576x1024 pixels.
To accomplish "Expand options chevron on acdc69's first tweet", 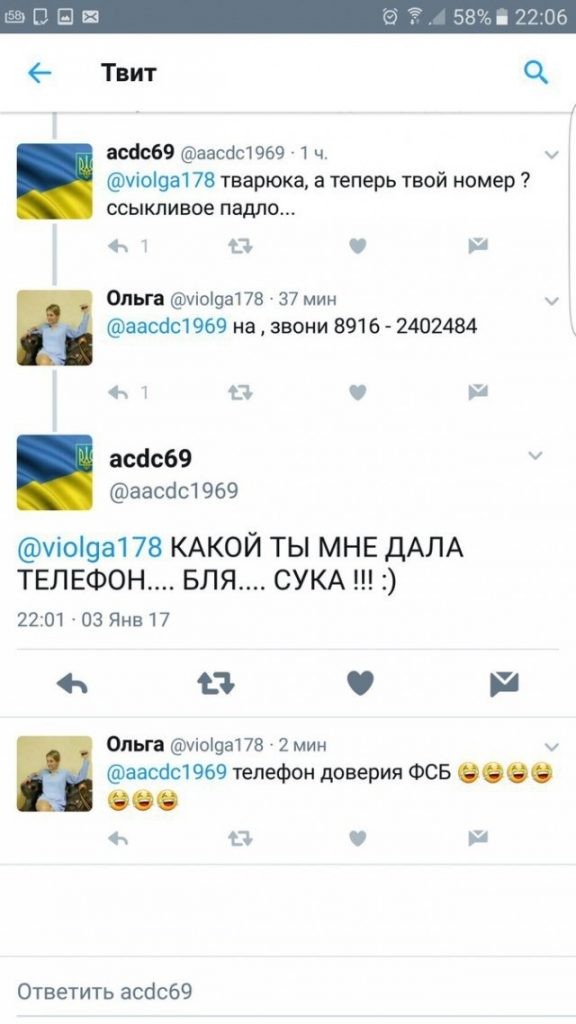I will [x=552, y=155].
